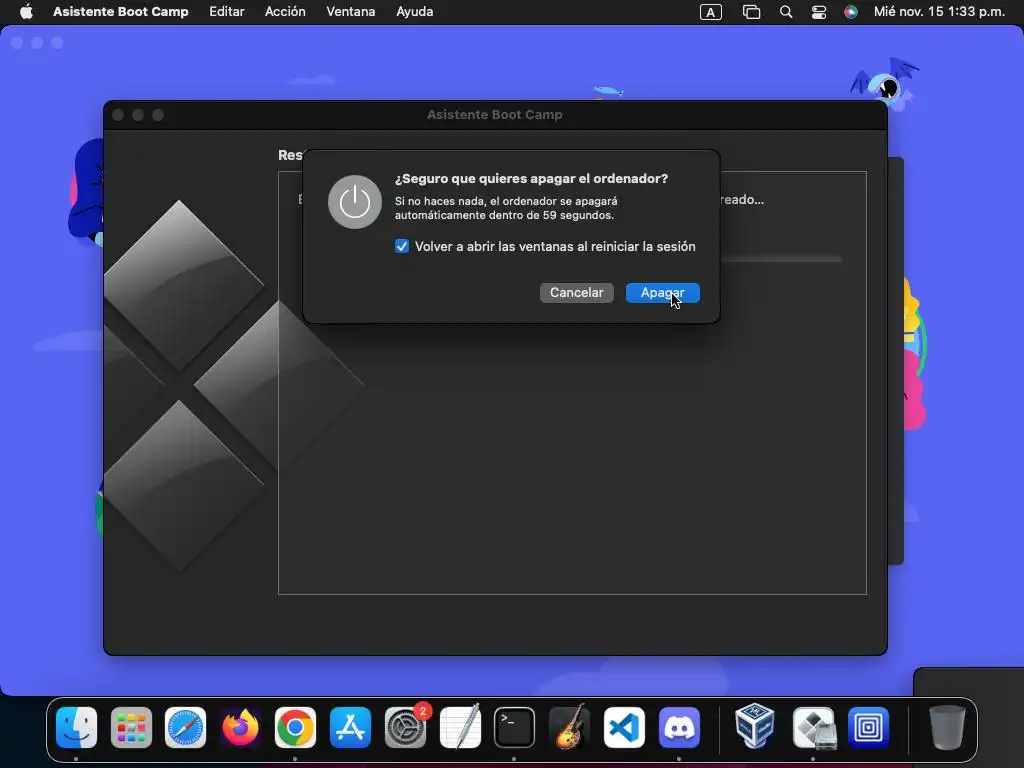This screenshot has height=768, width=1024.
Task: Open the Ventana menu
Action: pos(351,12)
